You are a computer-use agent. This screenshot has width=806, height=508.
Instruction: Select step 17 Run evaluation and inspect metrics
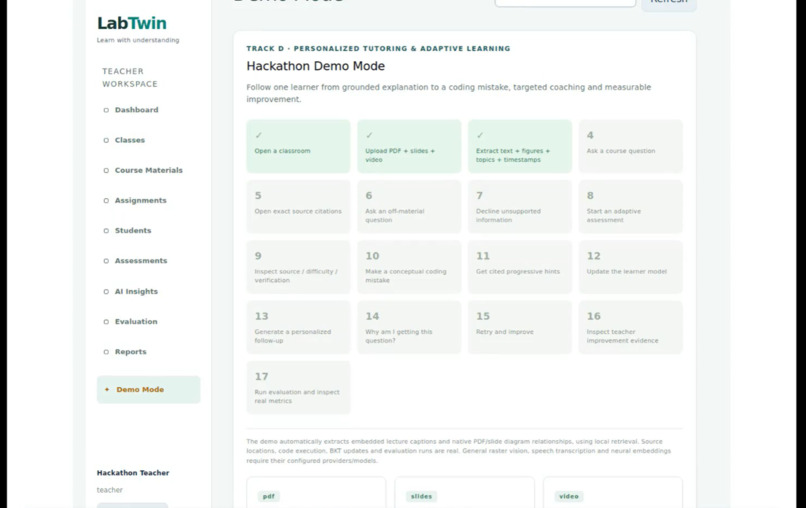pyautogui.click(x=298, y=388)
